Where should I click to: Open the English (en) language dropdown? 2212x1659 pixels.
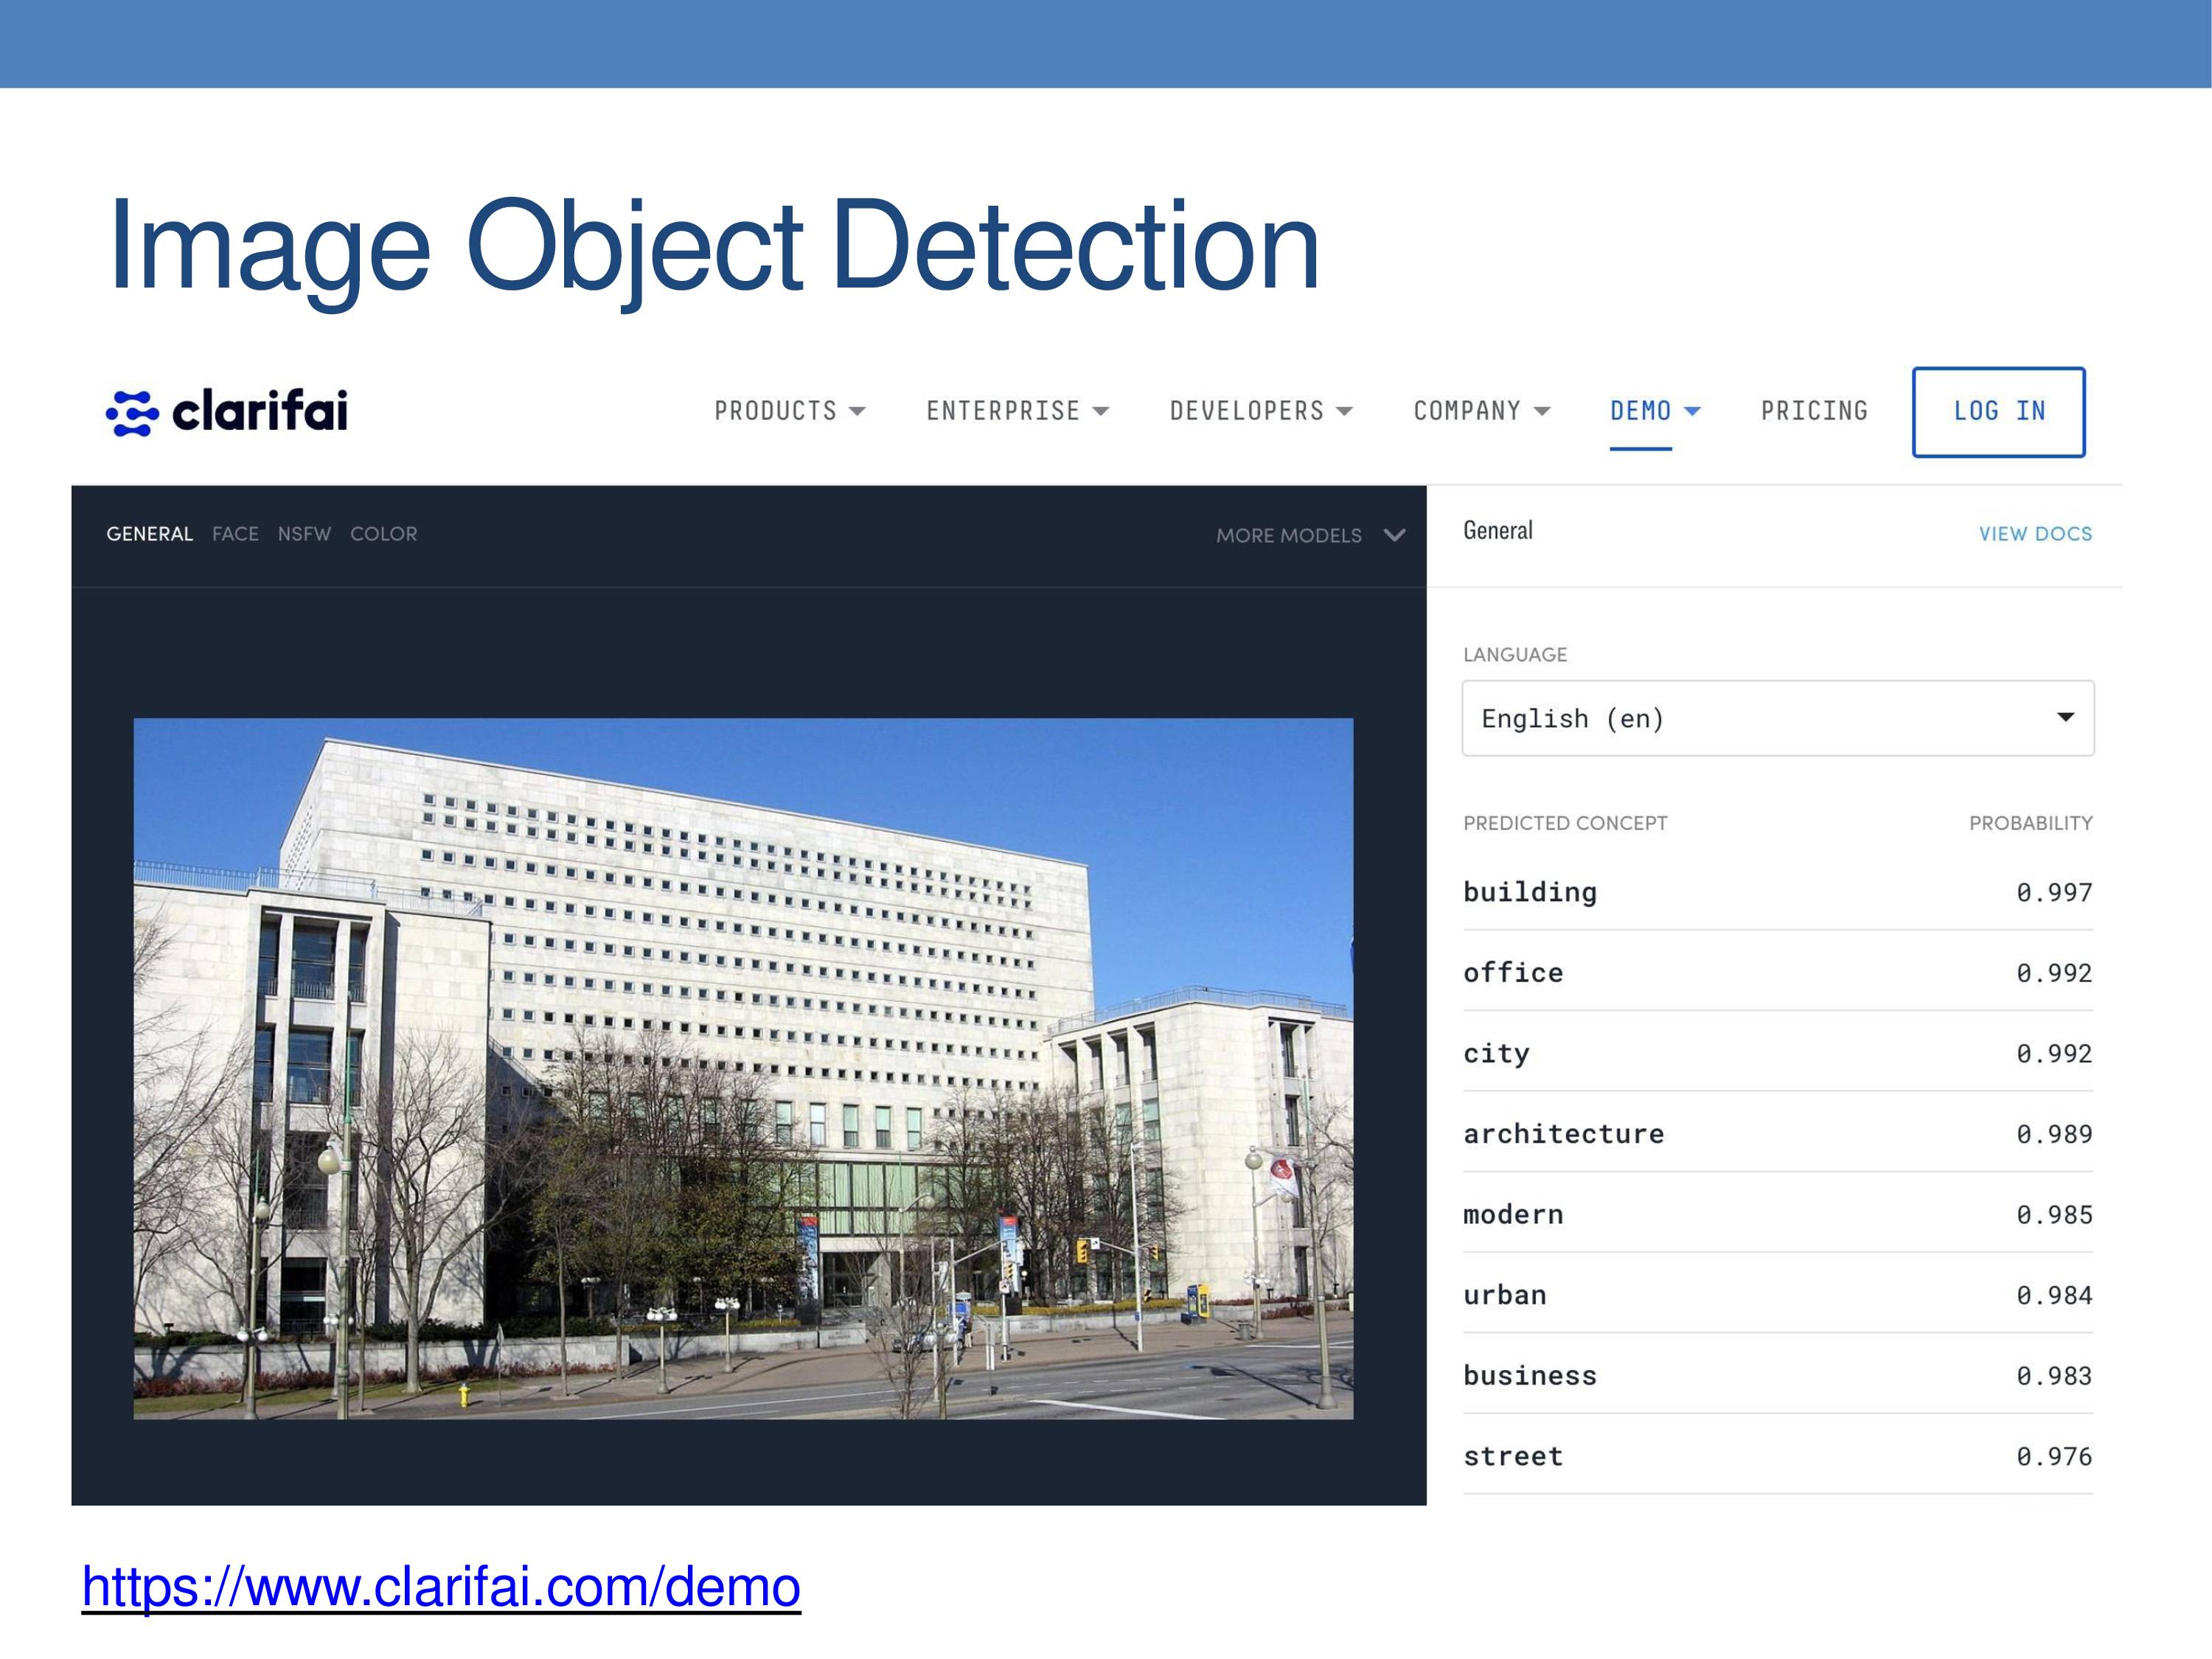tap(1778, 718)
